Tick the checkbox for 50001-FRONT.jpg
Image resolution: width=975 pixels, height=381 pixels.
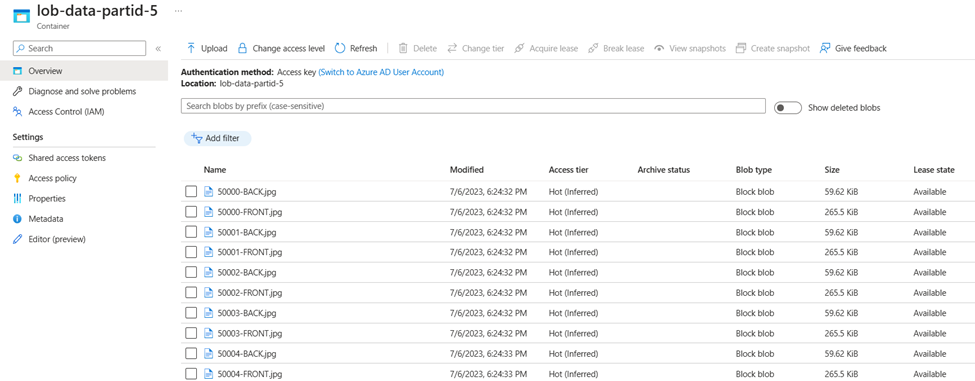pyautogui.click(x=191, y=252)
